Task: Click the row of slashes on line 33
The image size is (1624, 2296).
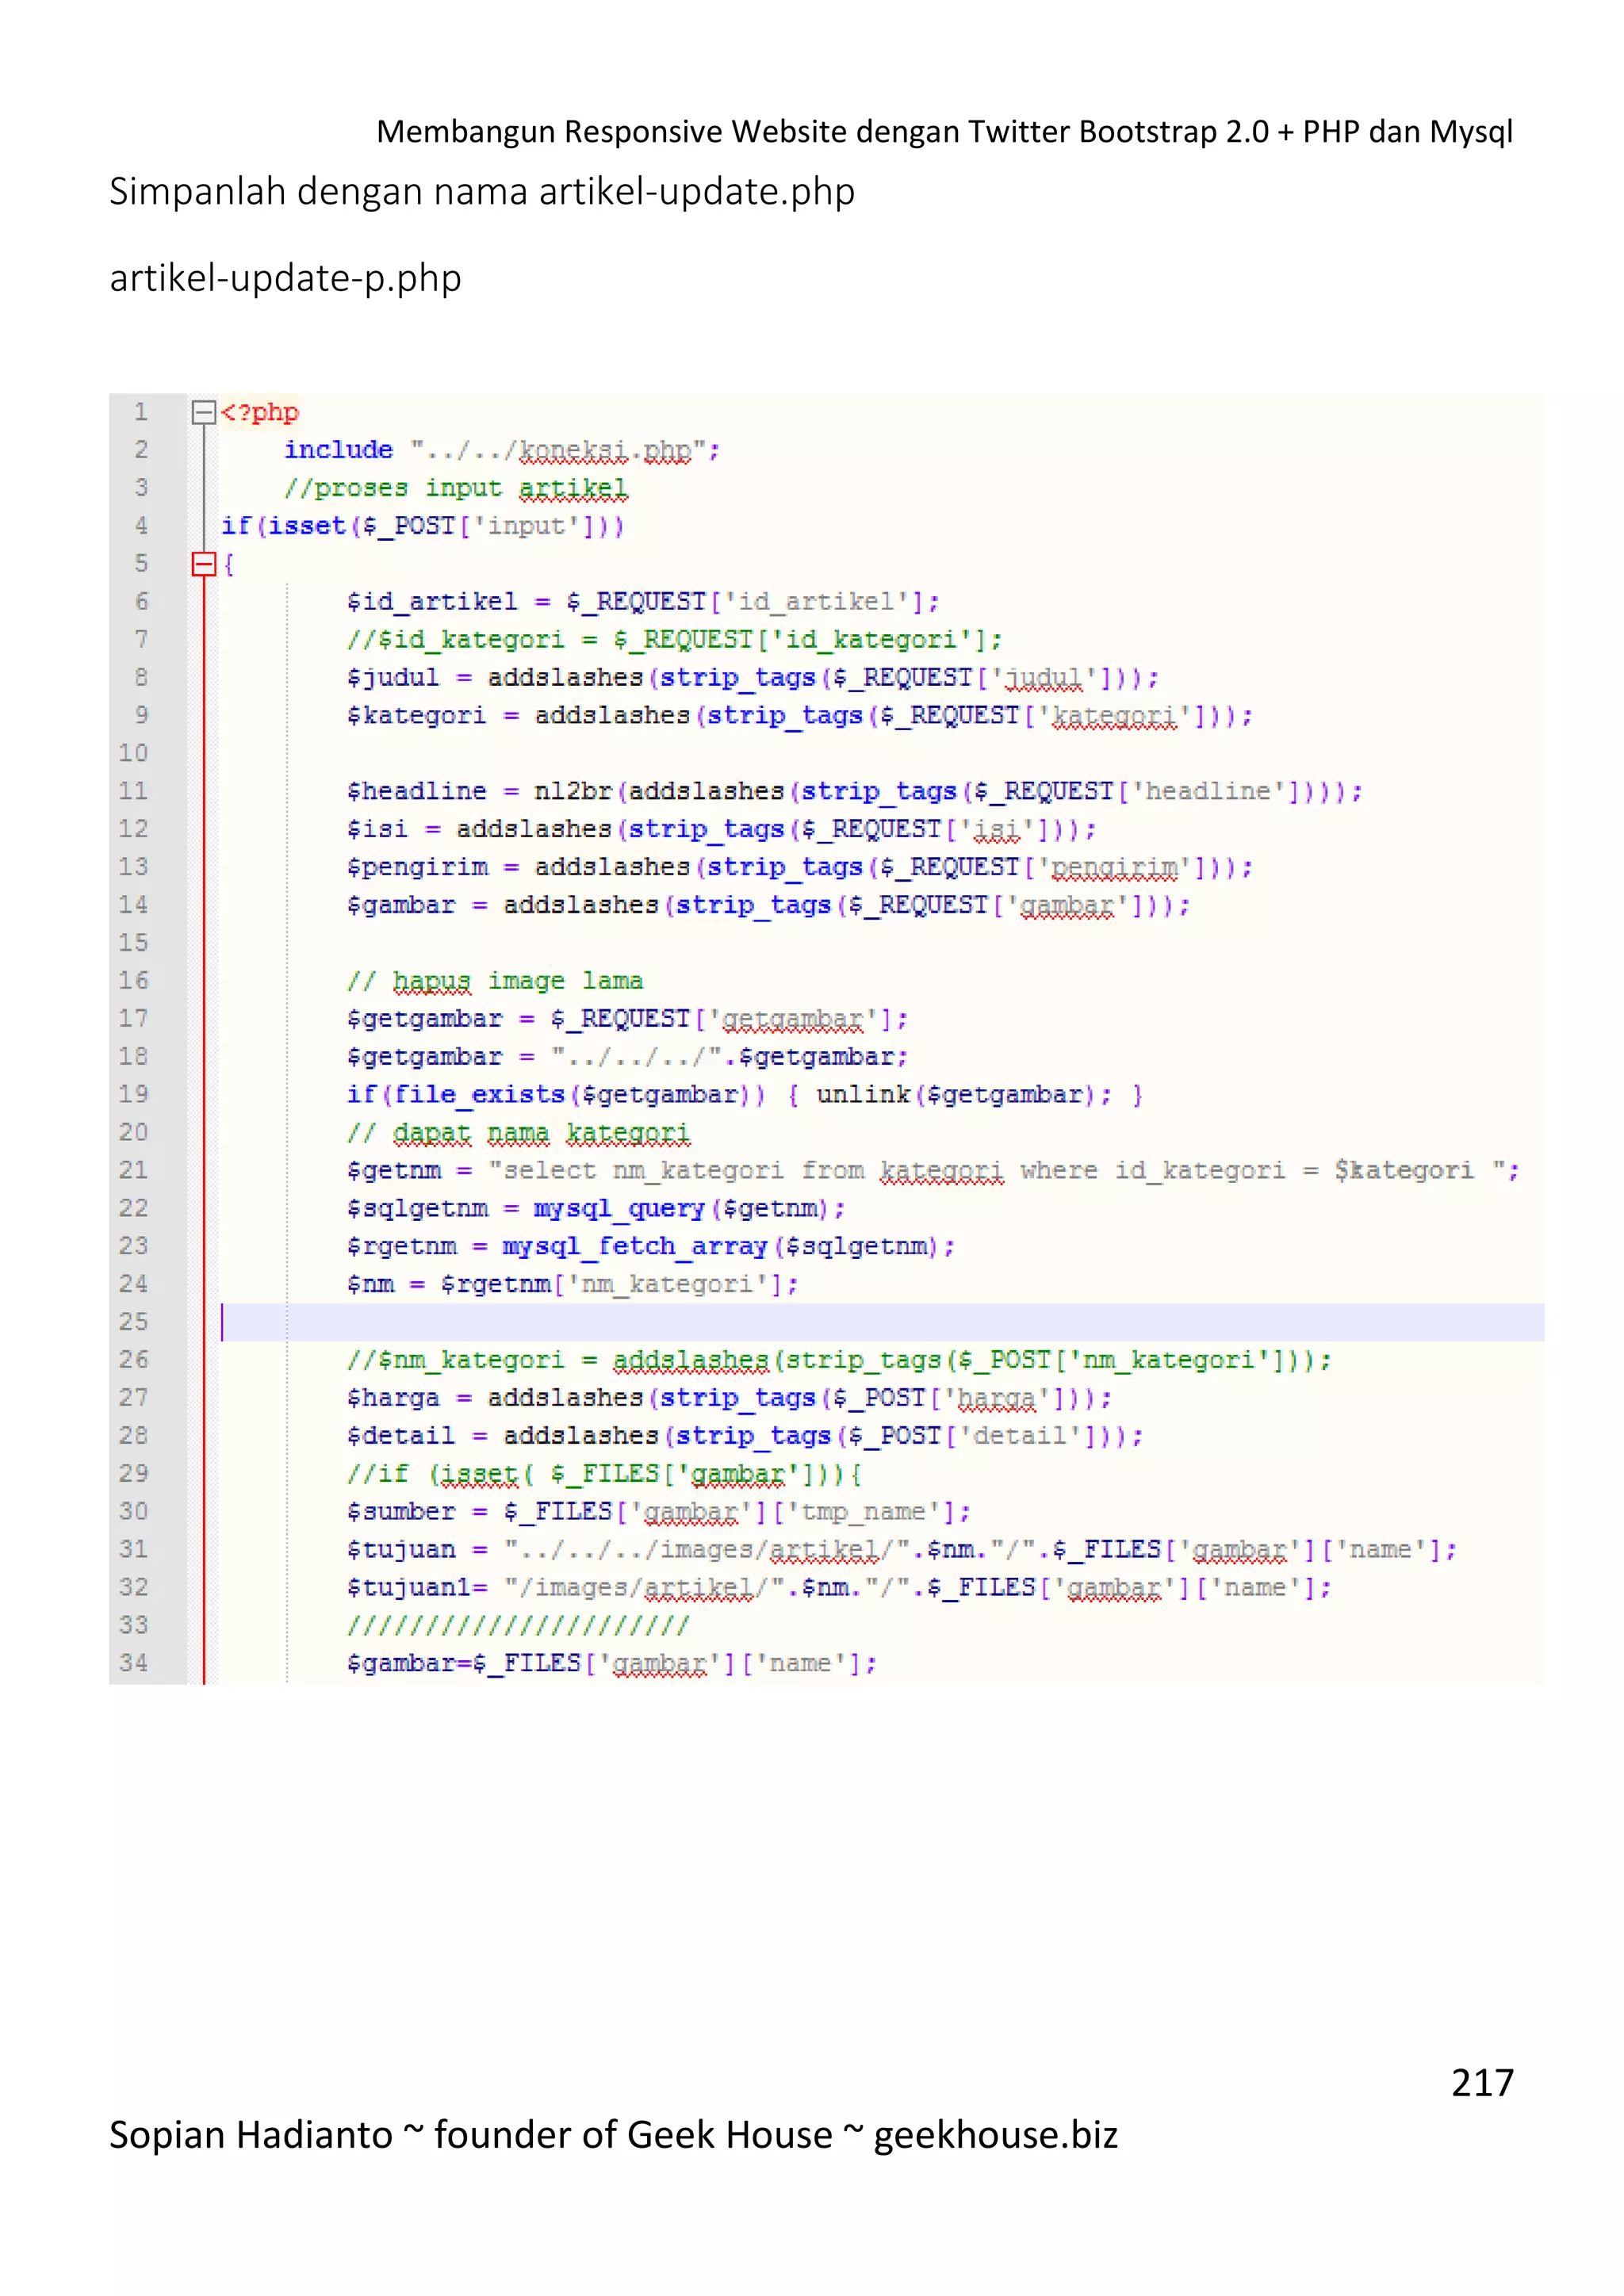Action: 518,1626
